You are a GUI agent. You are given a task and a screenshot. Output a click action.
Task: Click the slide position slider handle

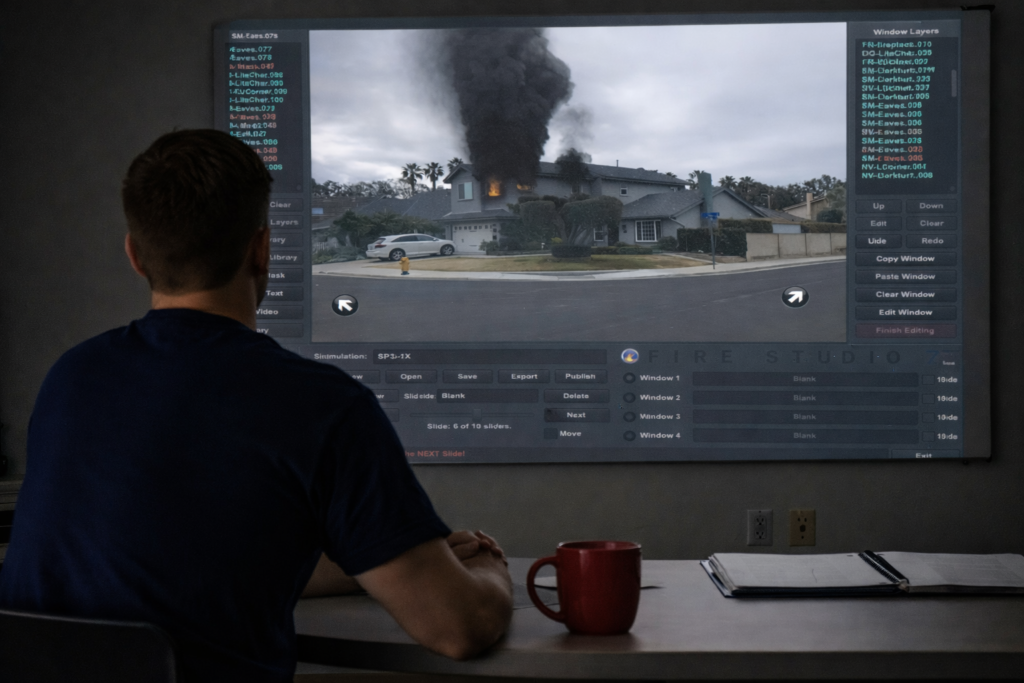[477, 414]
